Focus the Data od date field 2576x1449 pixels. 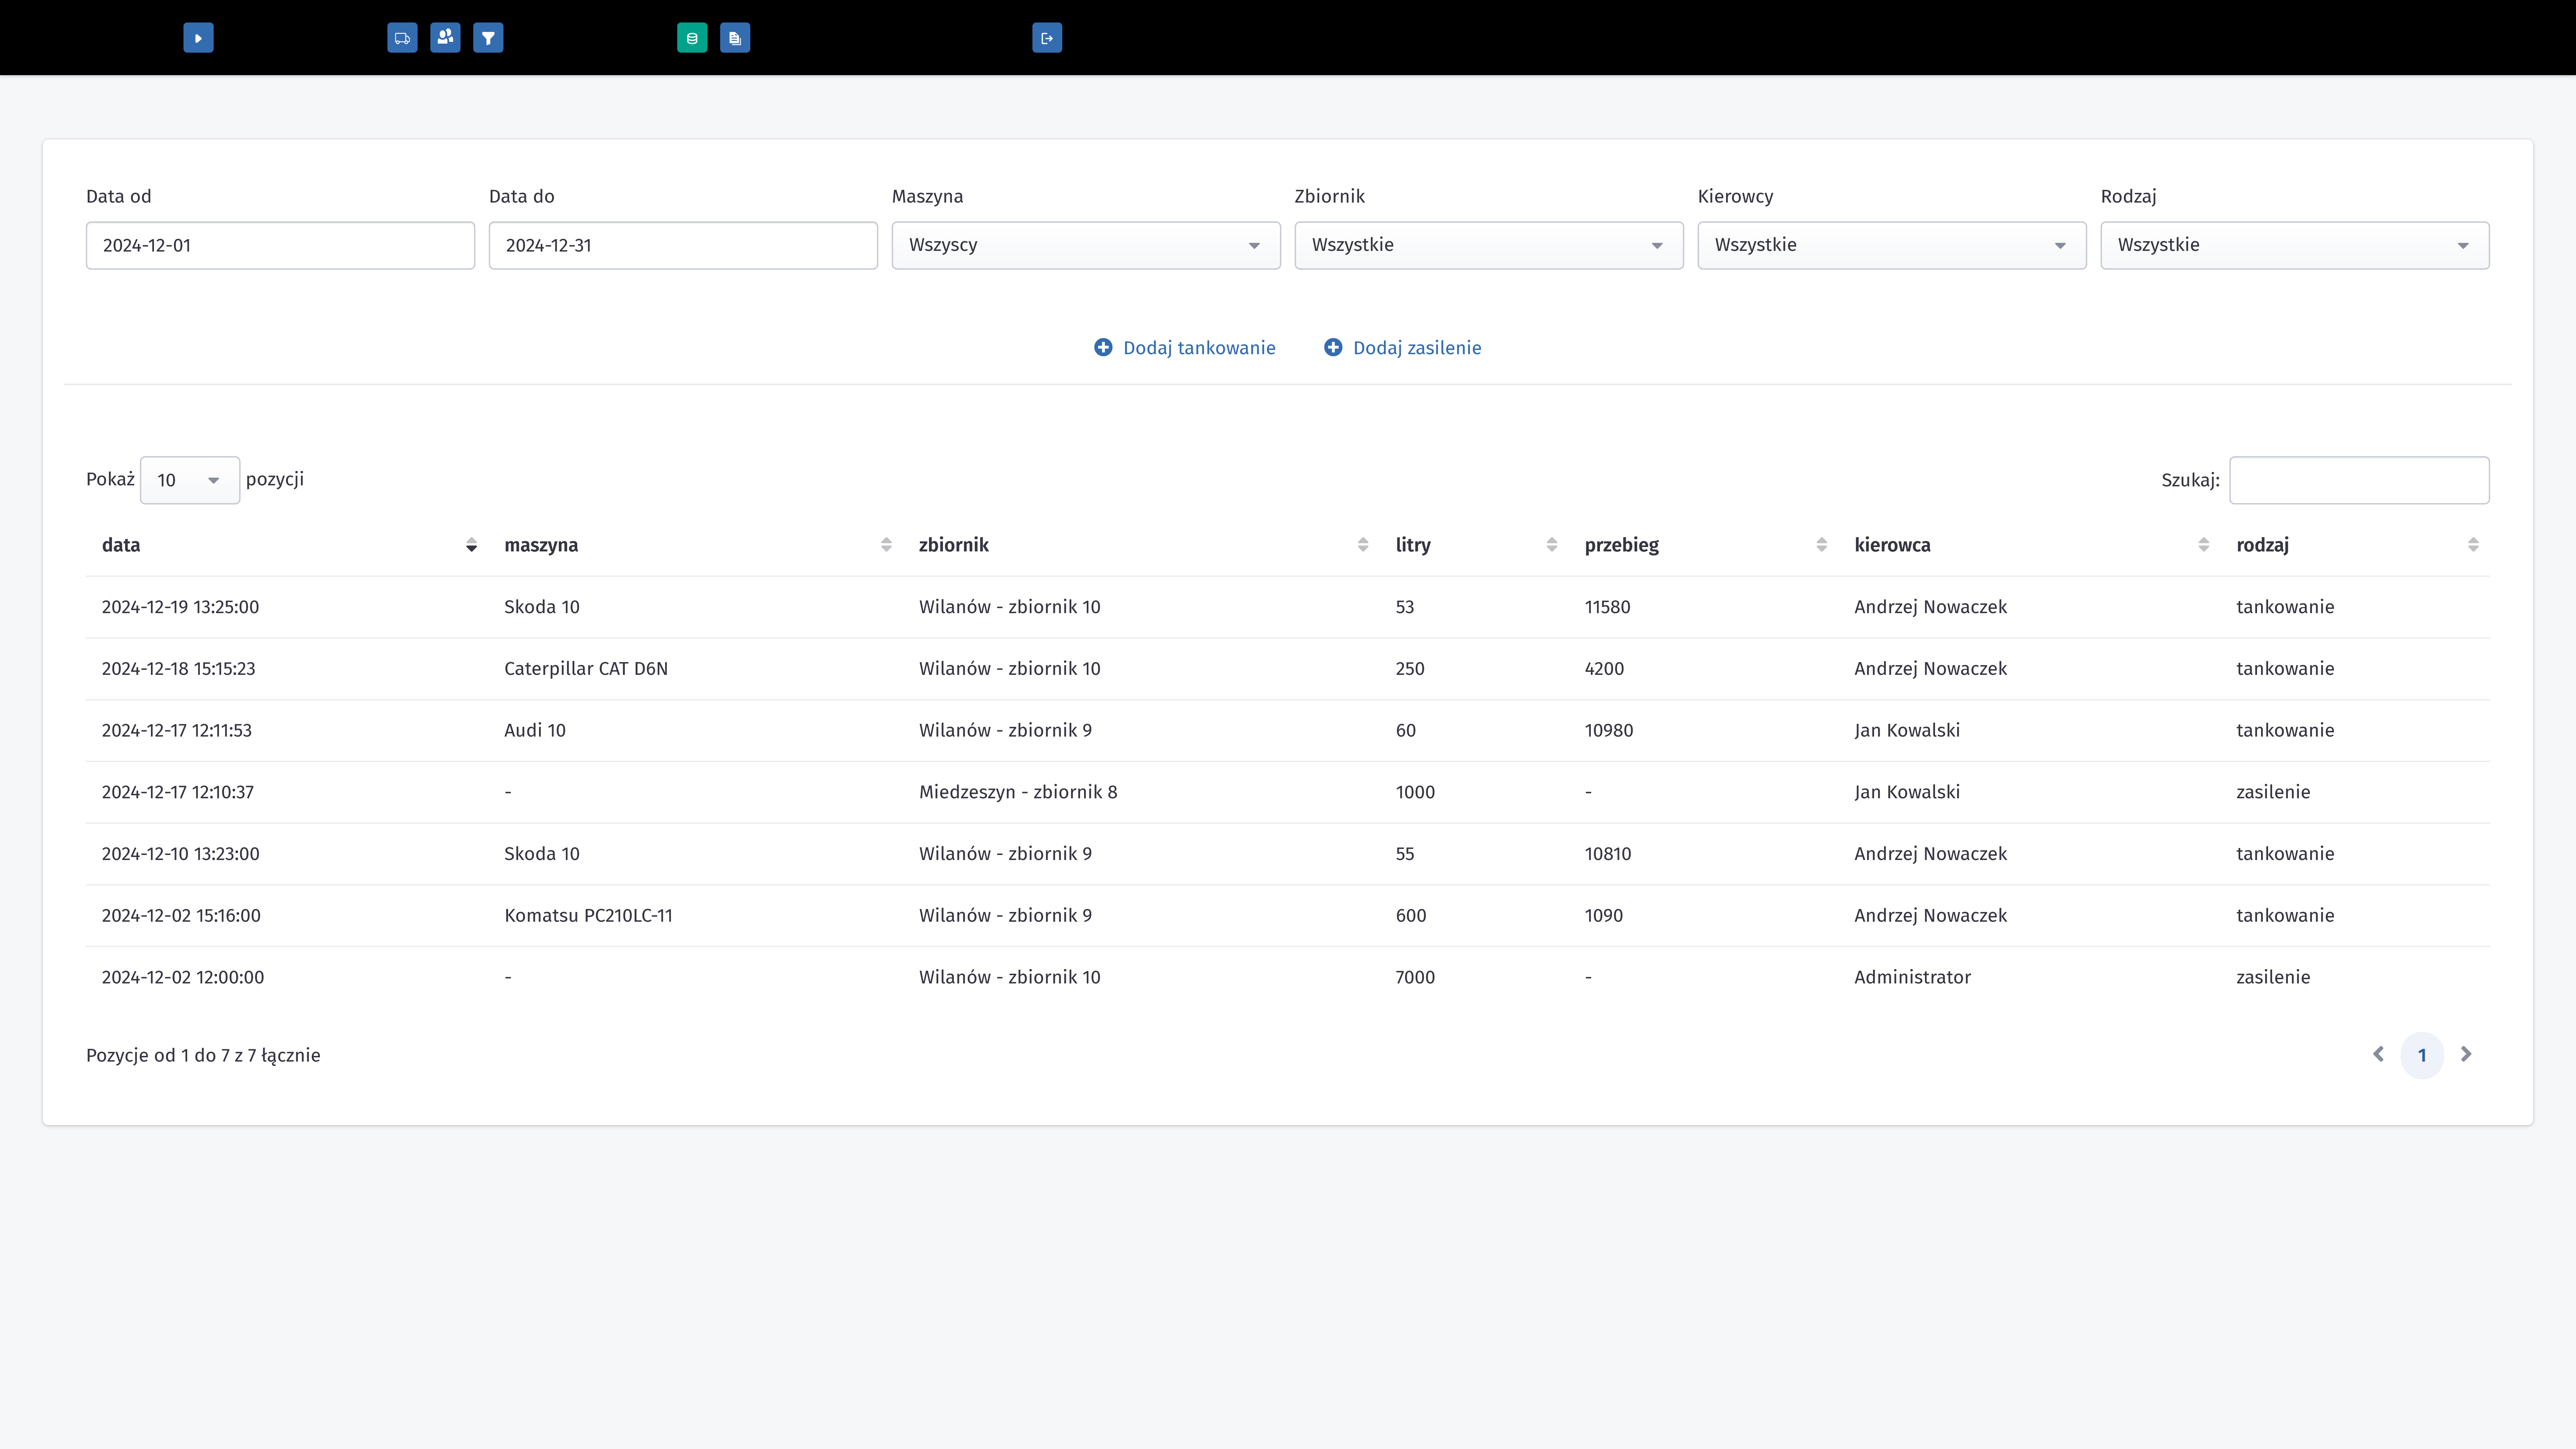280,245
